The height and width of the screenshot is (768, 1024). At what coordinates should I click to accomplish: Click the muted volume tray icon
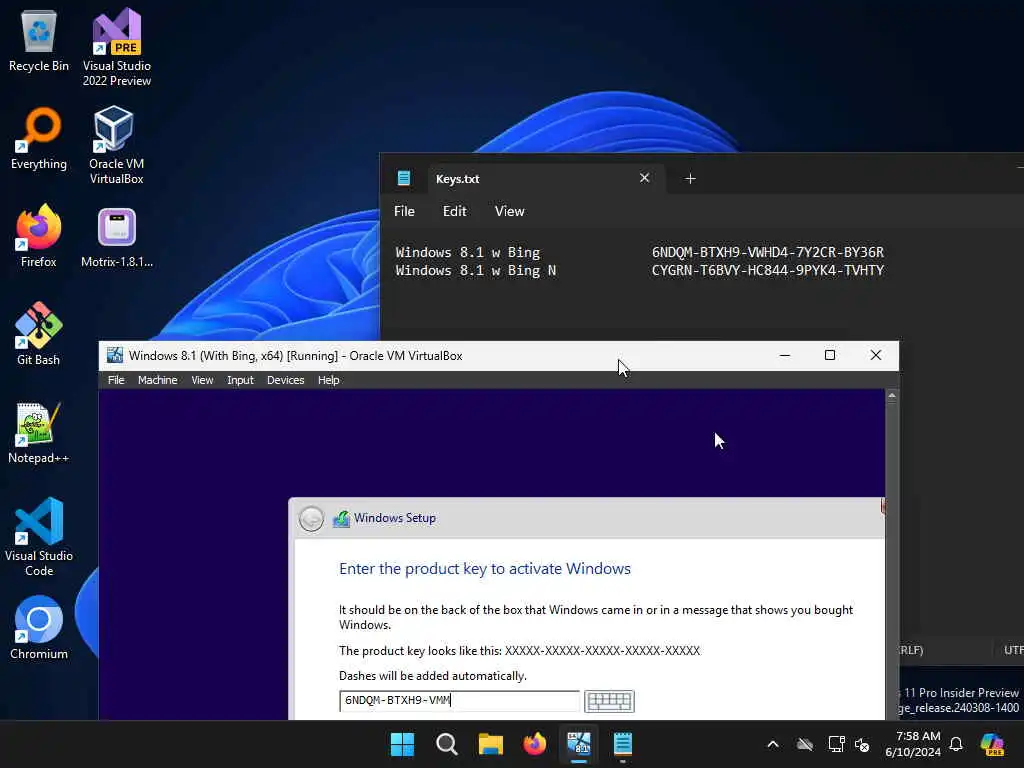click(862, 744)
